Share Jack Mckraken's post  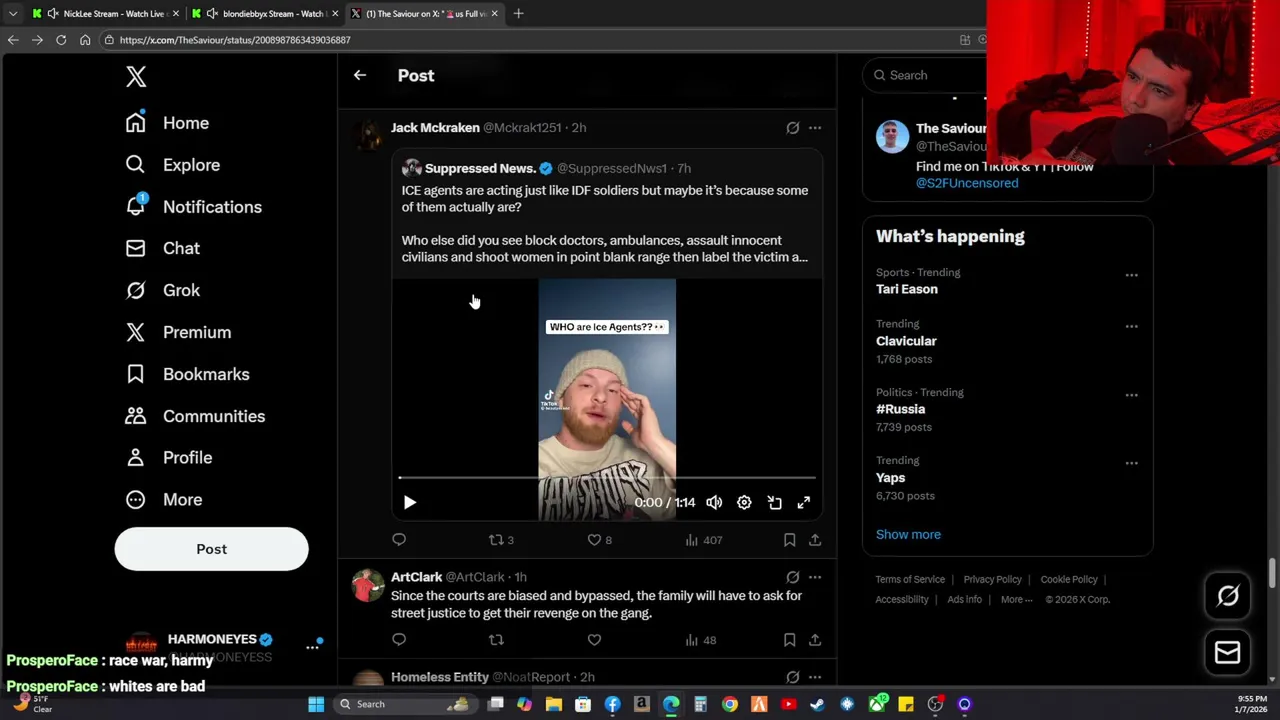click(x=815, y=540)
